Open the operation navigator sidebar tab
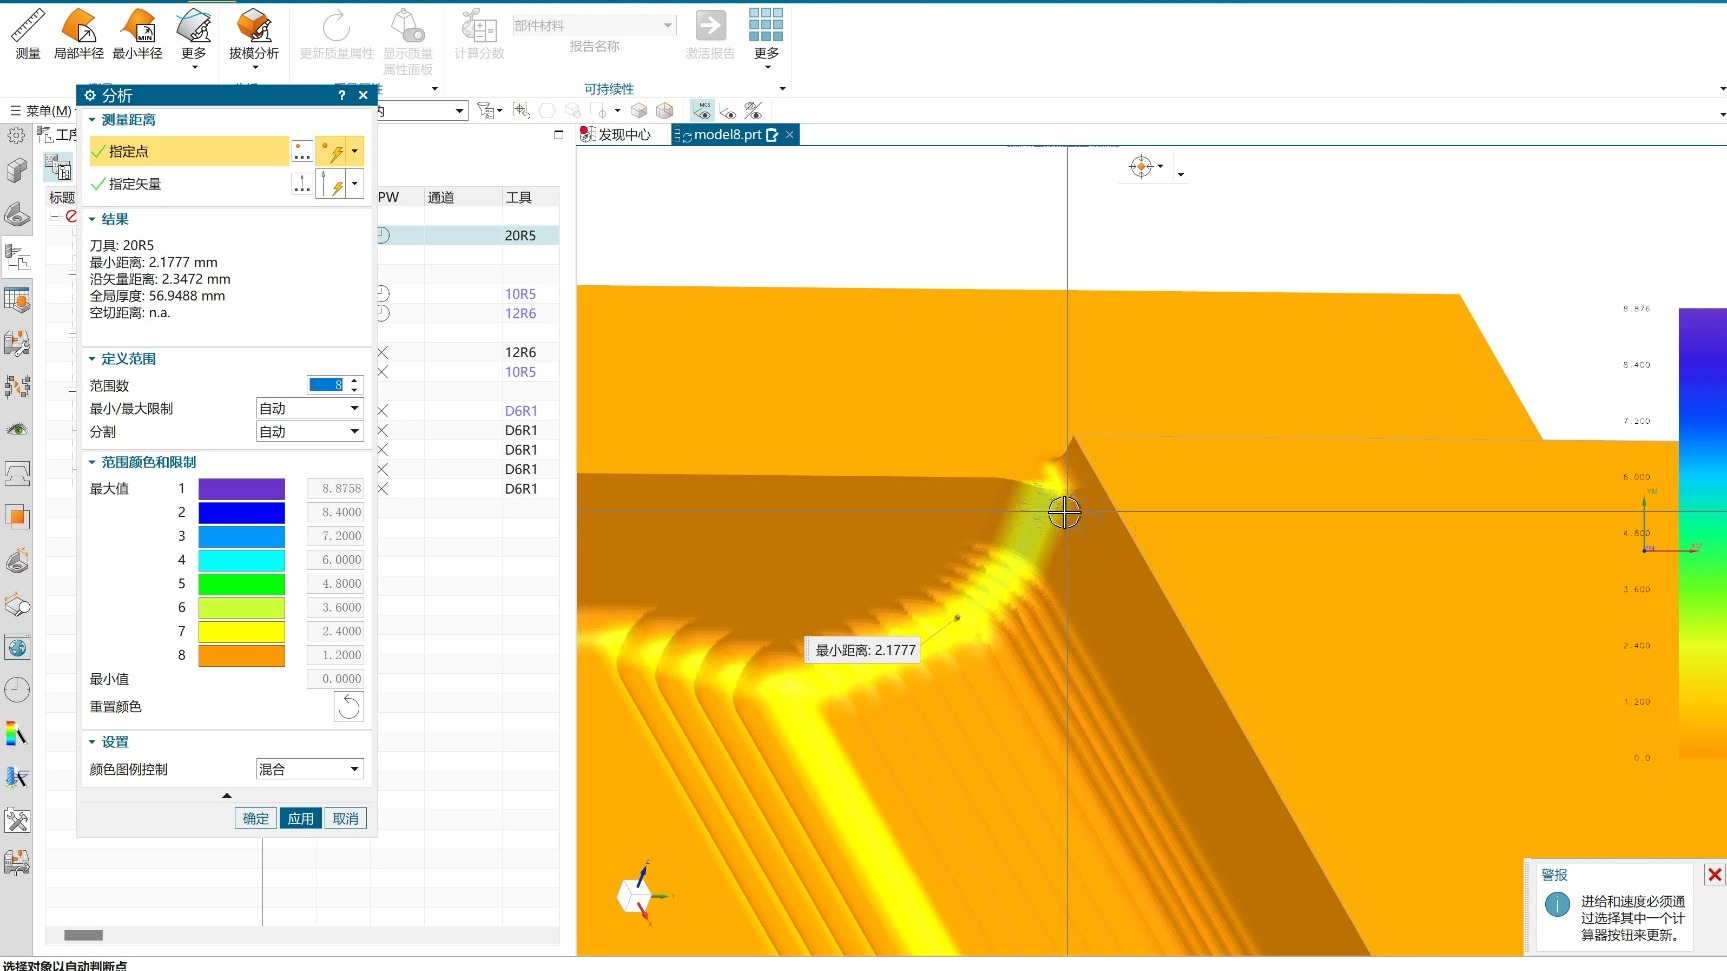 click(x=17, y=259)
